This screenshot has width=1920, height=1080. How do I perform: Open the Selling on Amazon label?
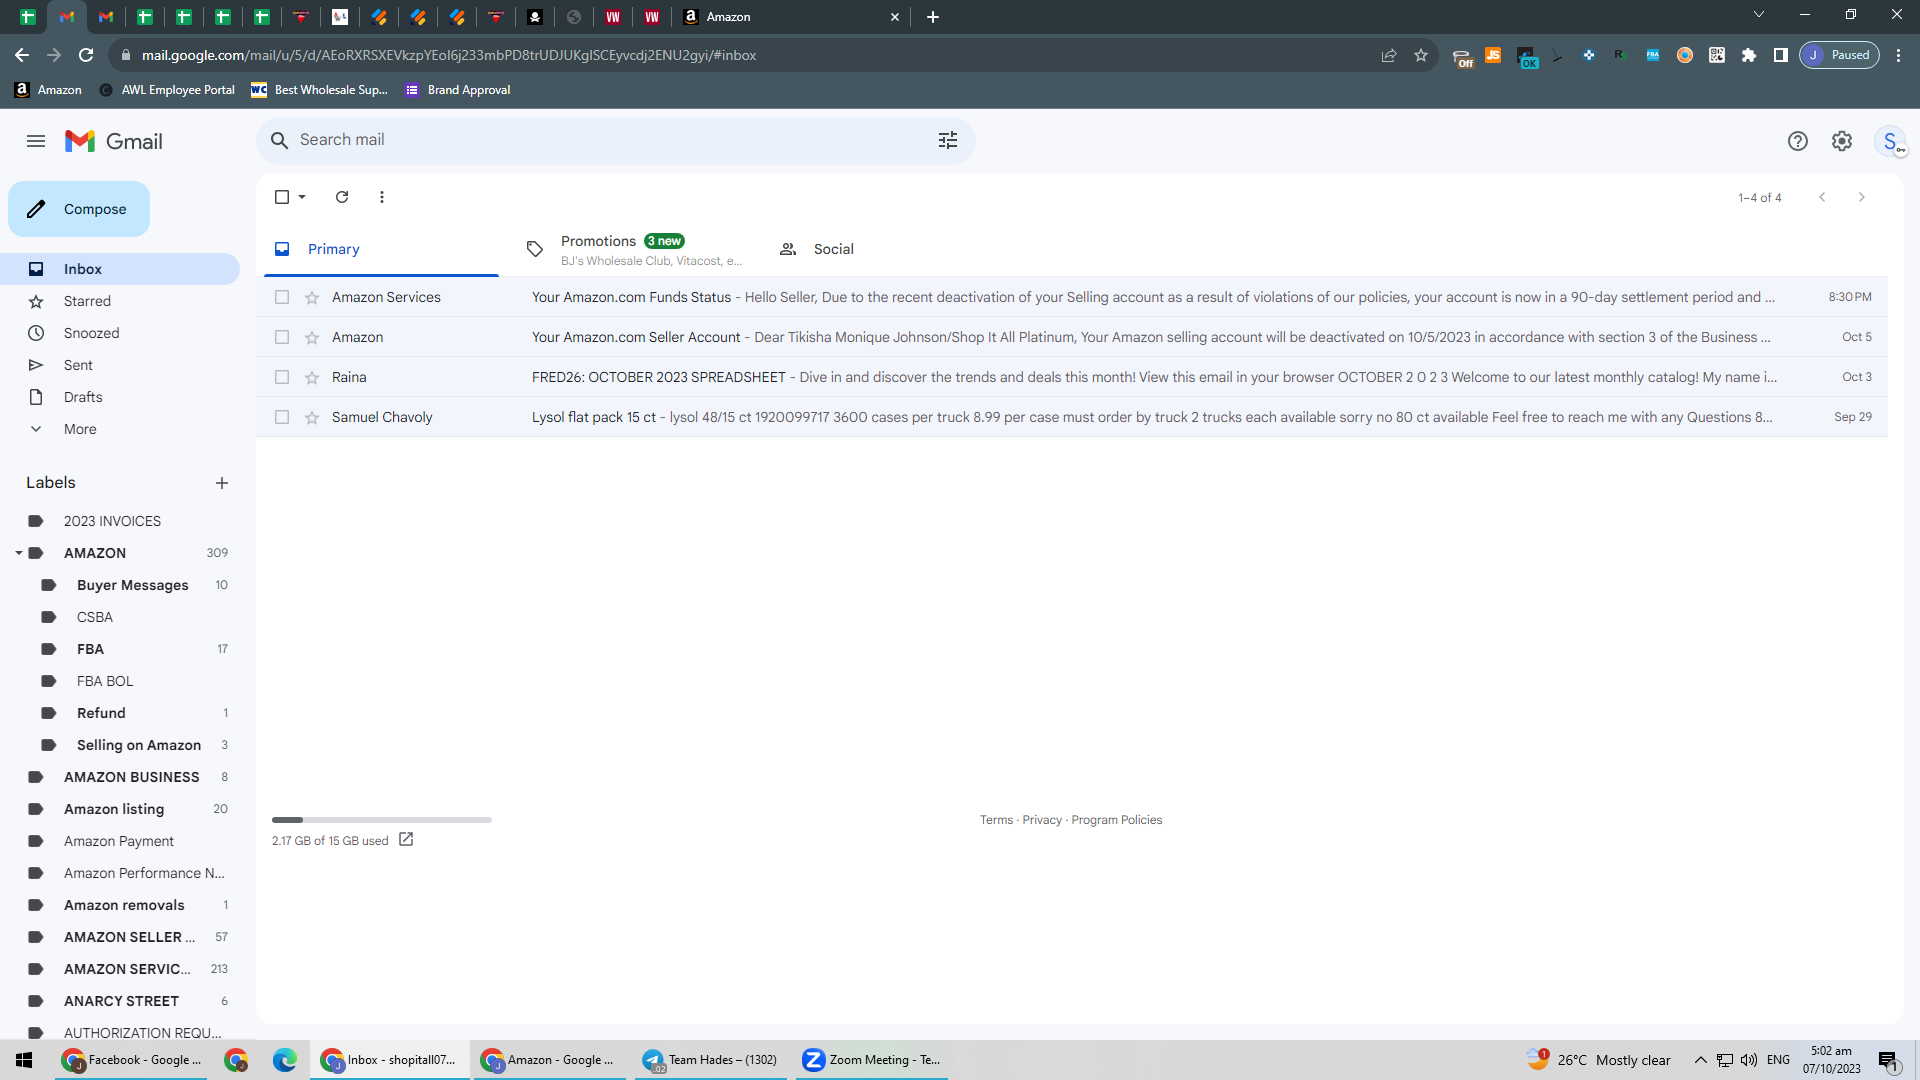click(138, 745)
